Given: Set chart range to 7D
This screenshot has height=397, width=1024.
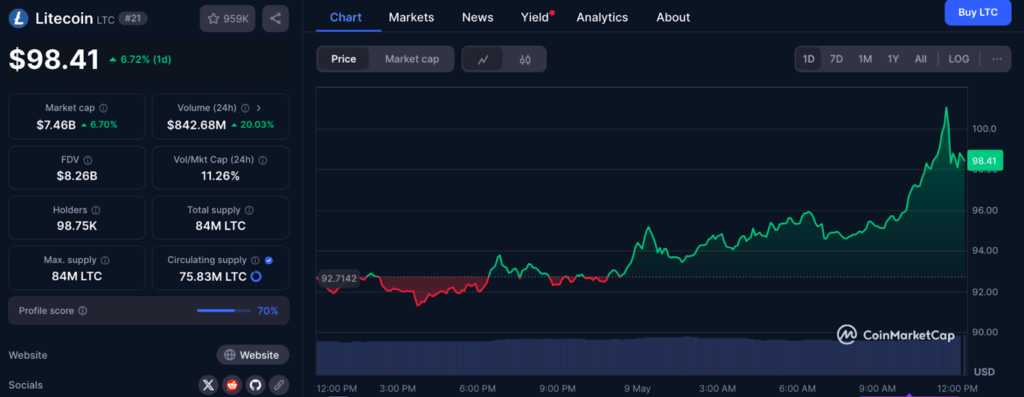Looking at the screenshot, I should pos(836,59).
